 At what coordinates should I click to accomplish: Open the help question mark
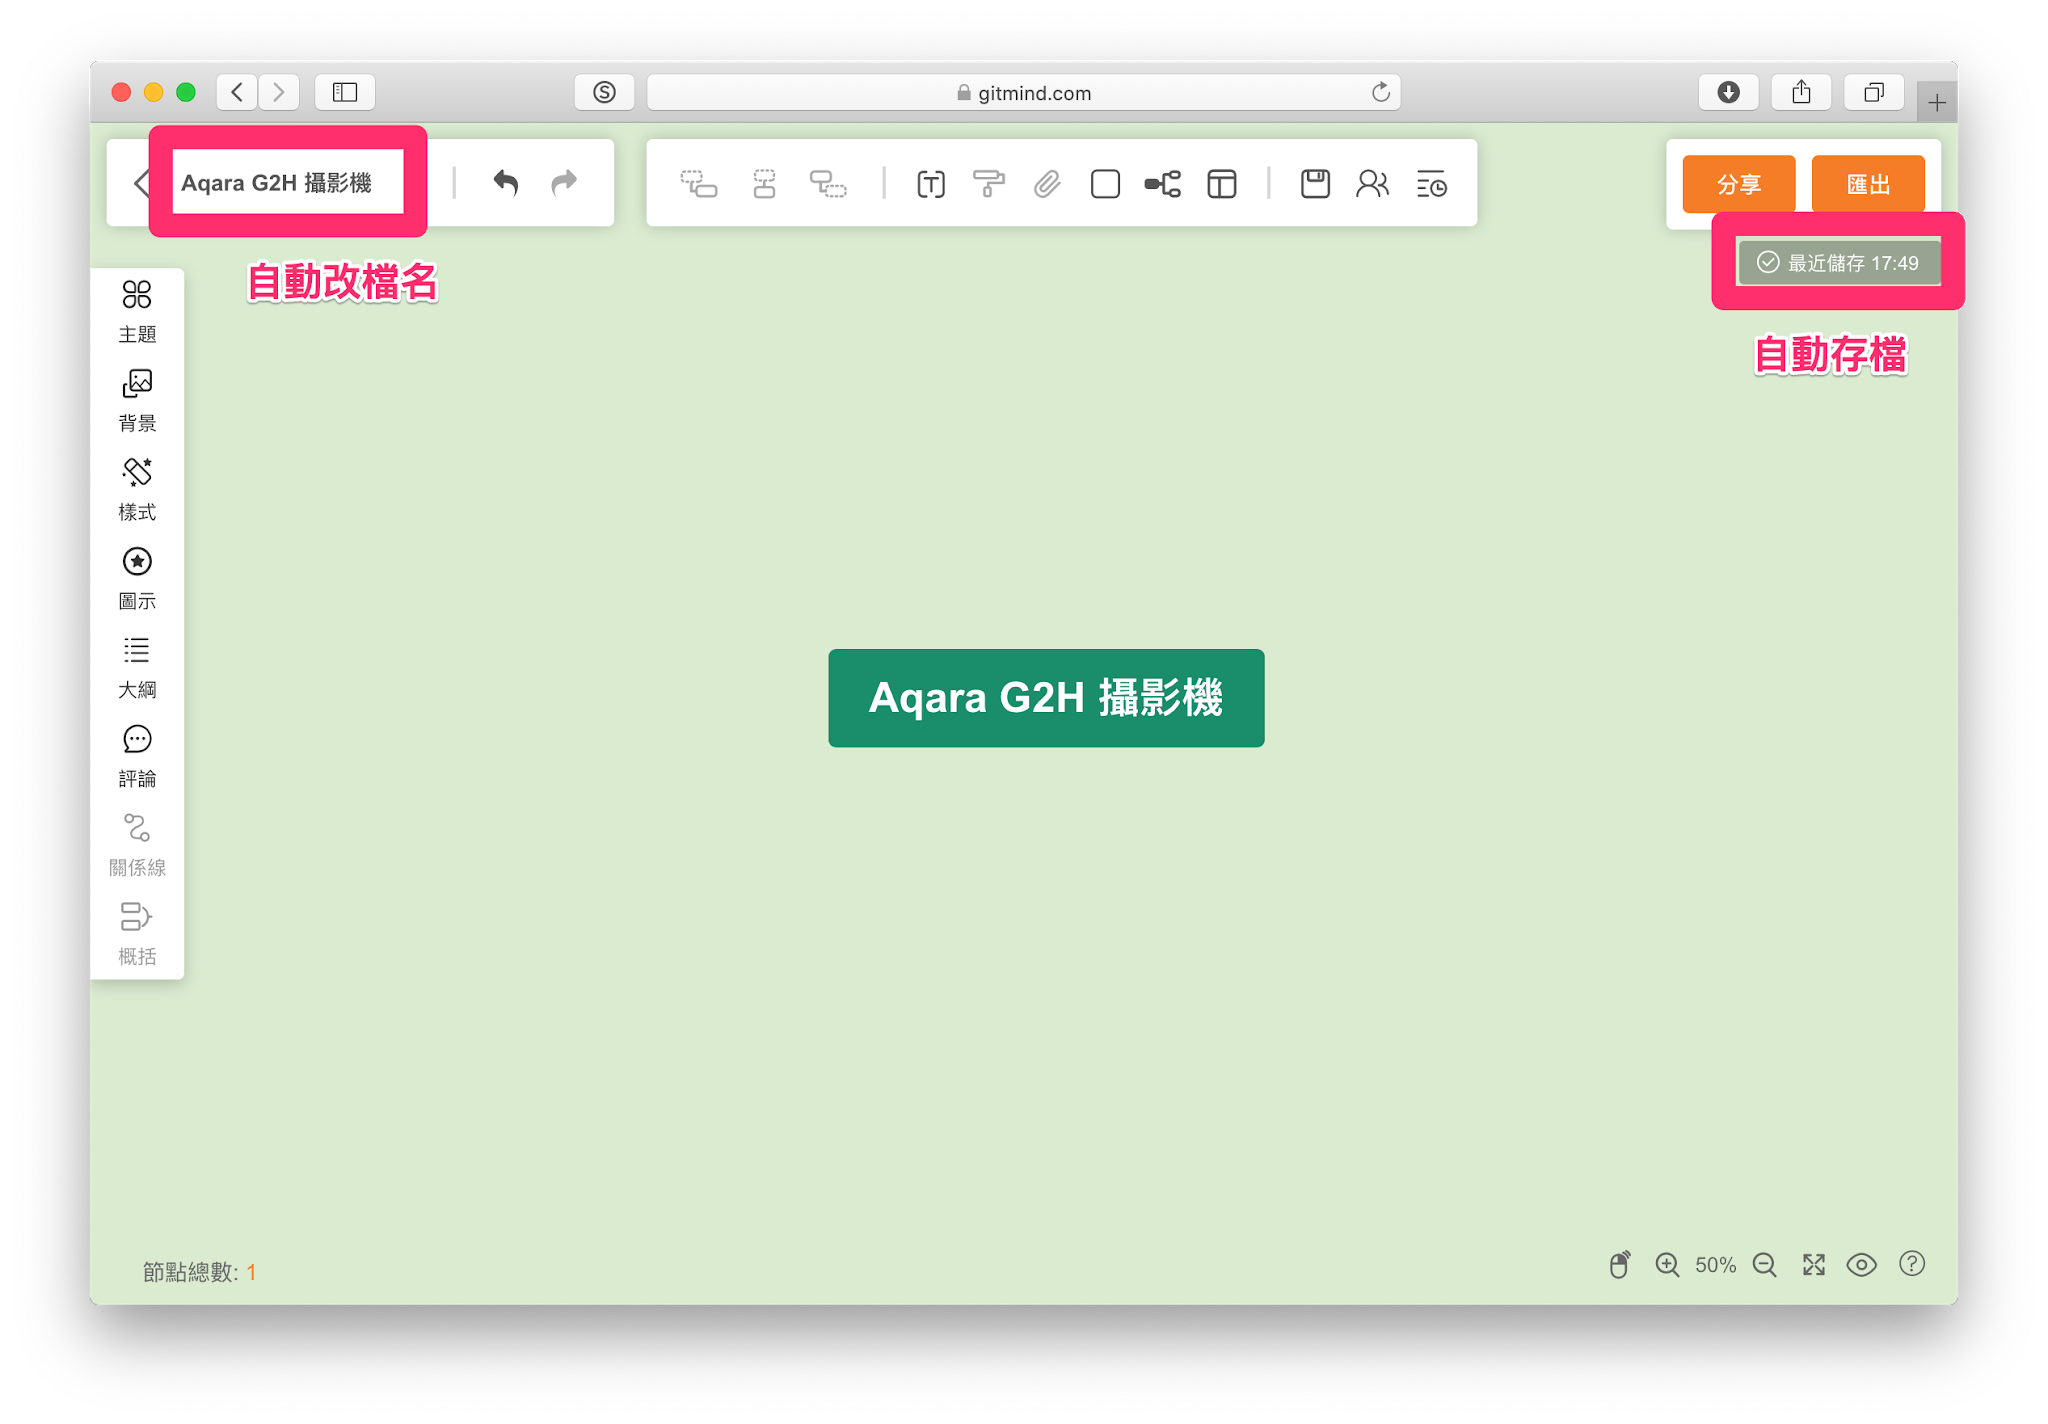pos(1912,1264)
